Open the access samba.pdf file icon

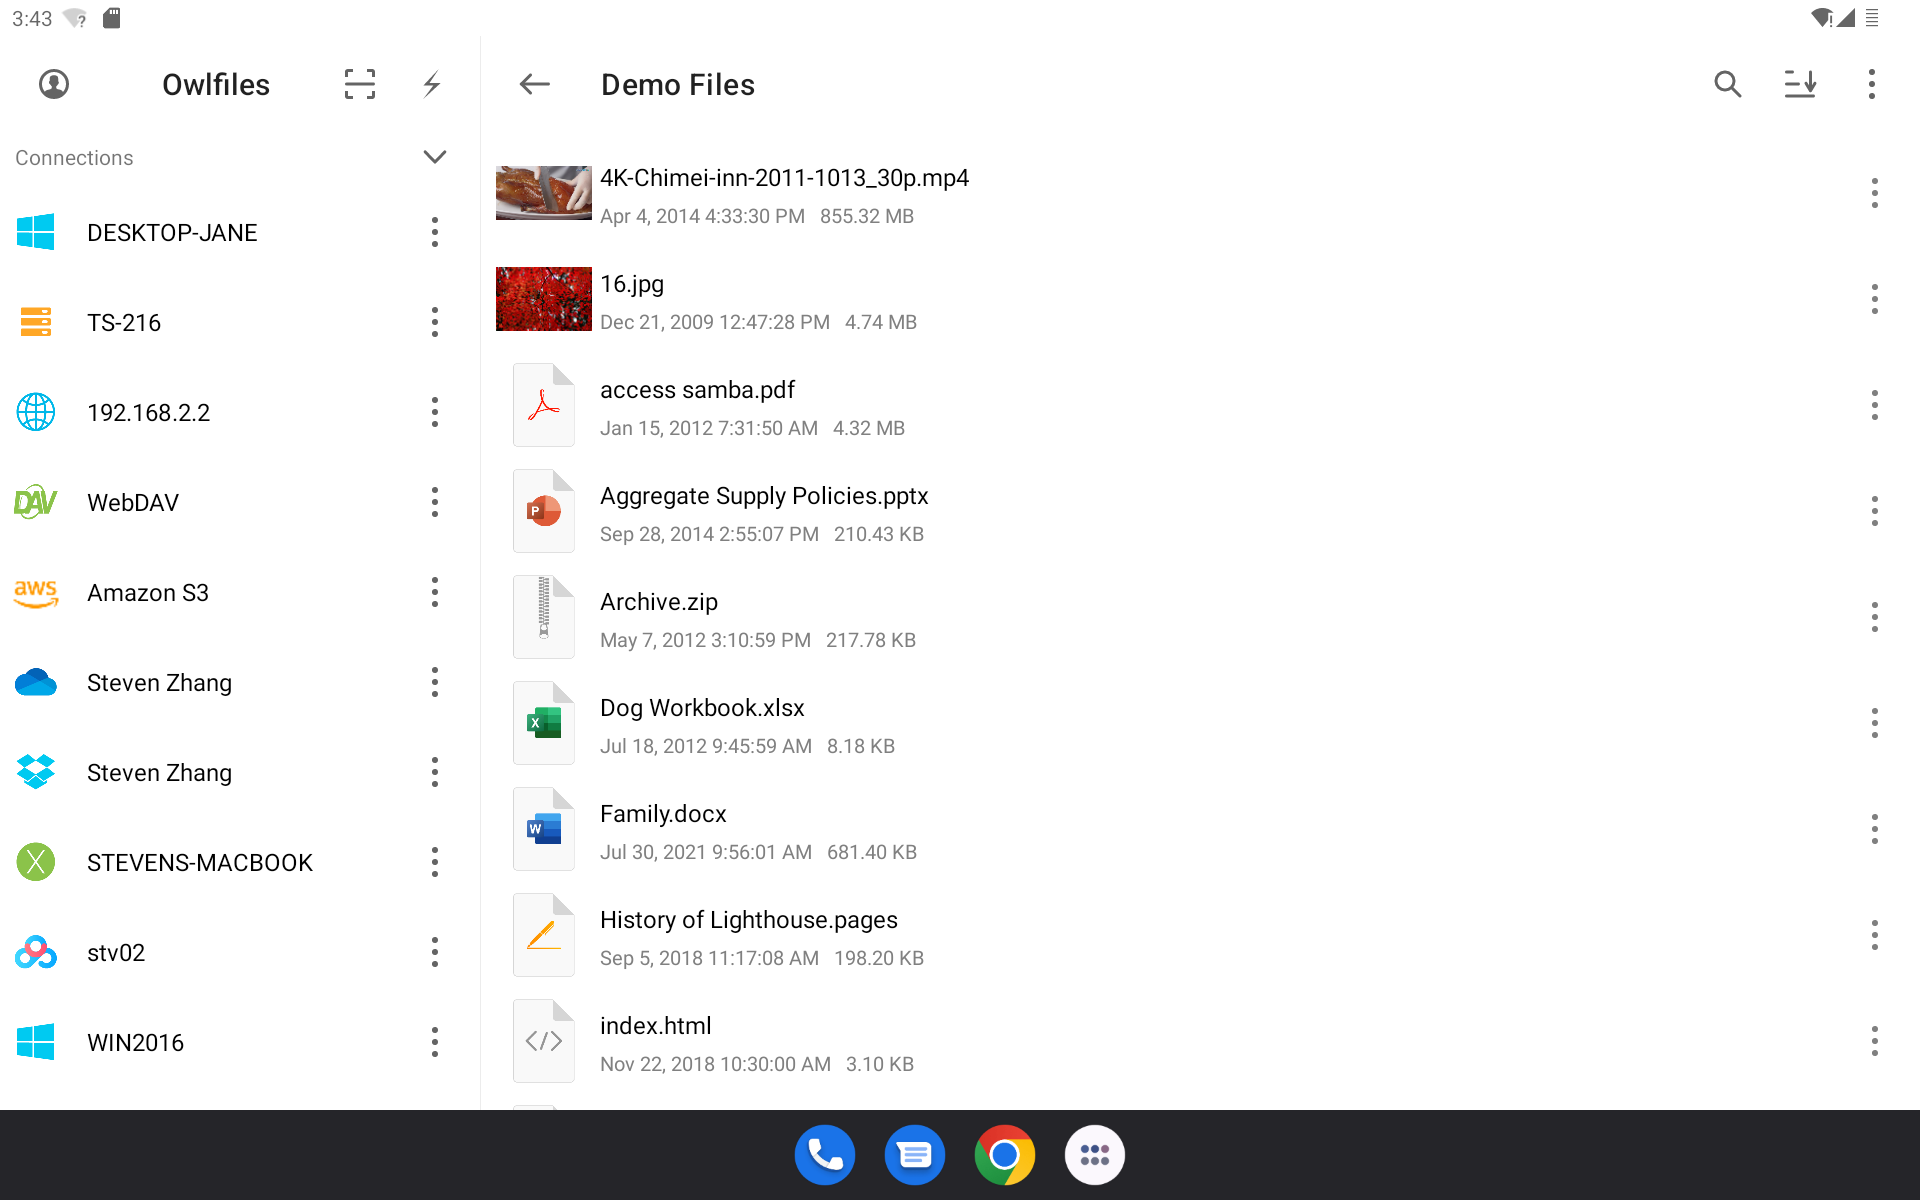tap(544, 405)
